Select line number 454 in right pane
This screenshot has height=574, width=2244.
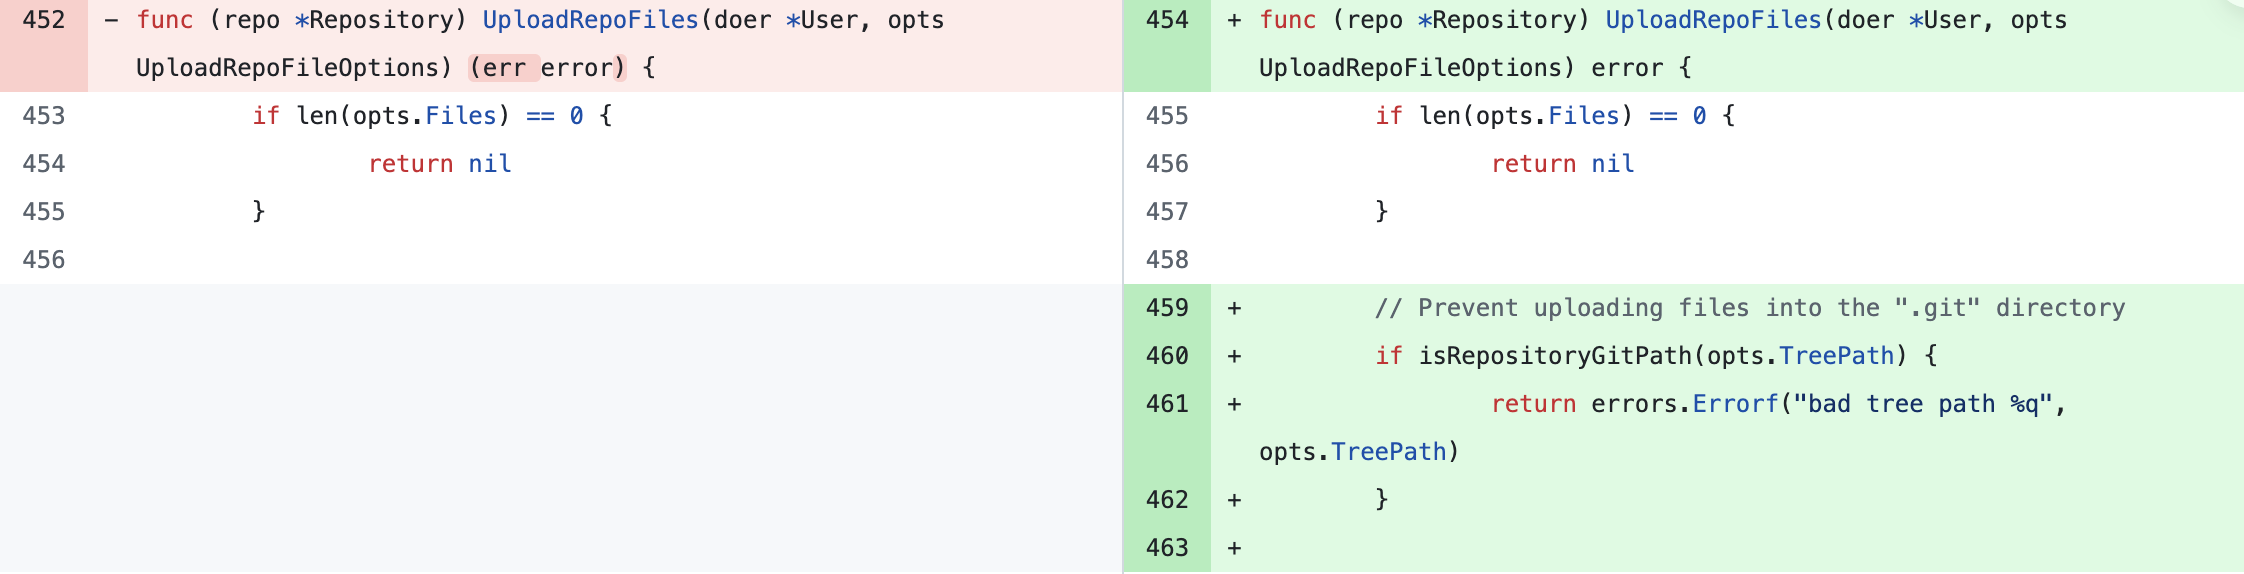(x=1167, y=20)
